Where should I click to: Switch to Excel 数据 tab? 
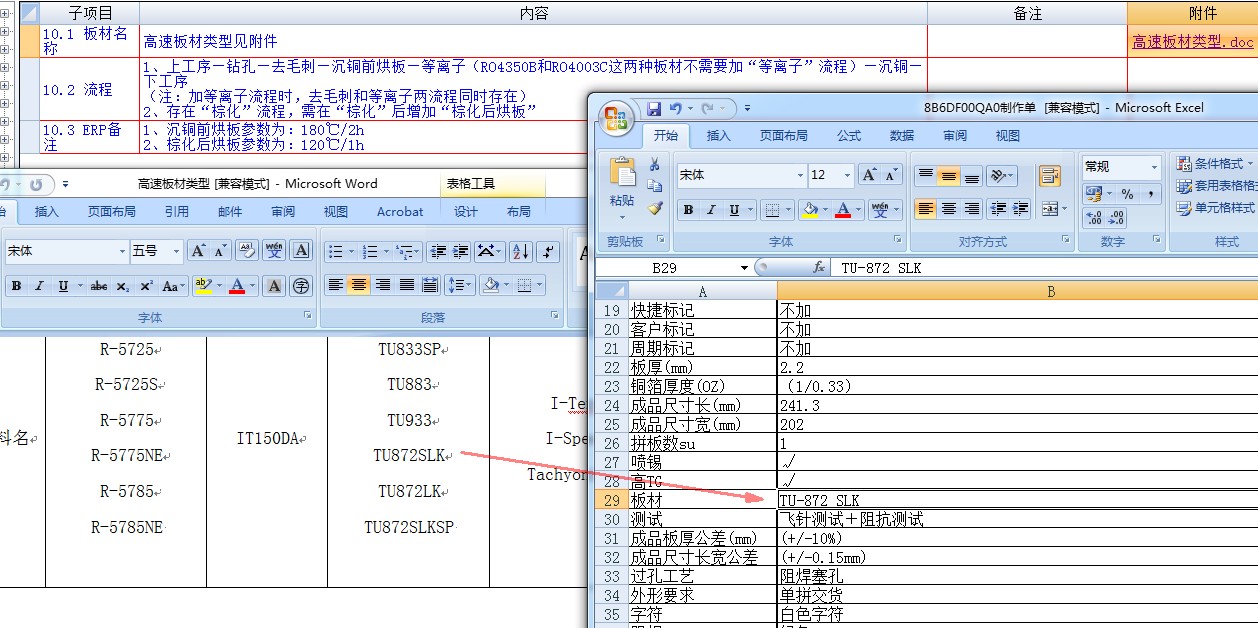pyautogui.click(x=902, y=136)
